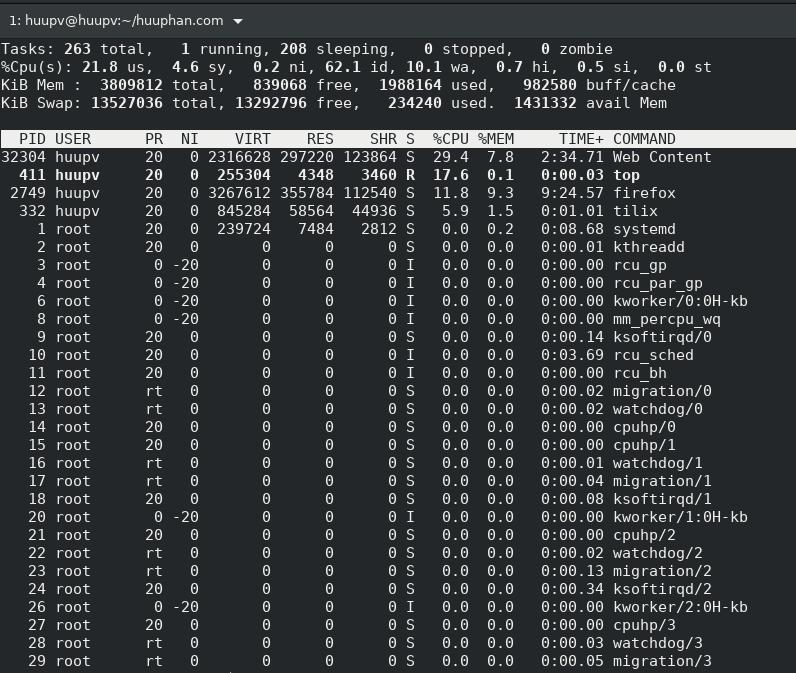Screen dimensions: 796x673
Task: Click PID 32304 in the process list
Action: tap(23, 157)
